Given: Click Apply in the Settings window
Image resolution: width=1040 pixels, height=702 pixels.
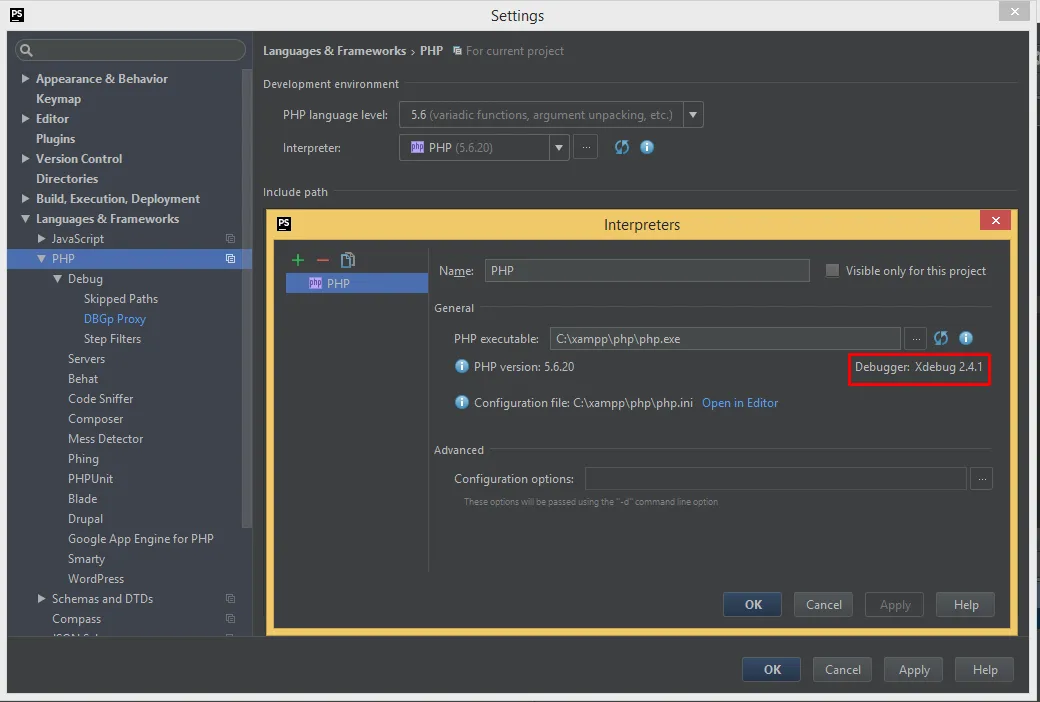Looking at the screenshot, I should point(913,669).
